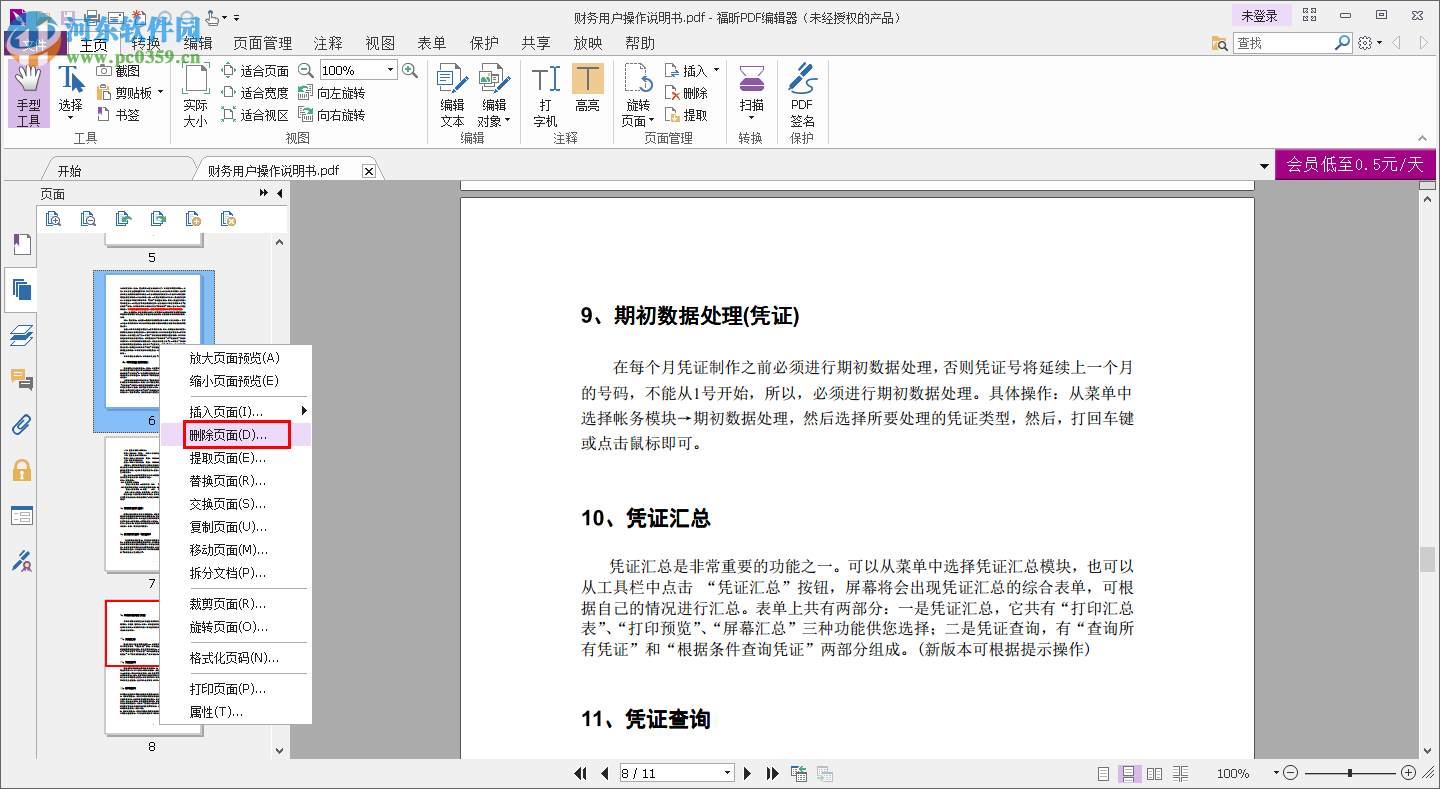The width and height of the screenshot is (1440, 789).
Task: Click the 会员低至0.5元/天 promotion banner
Action: pos(1355,164)
